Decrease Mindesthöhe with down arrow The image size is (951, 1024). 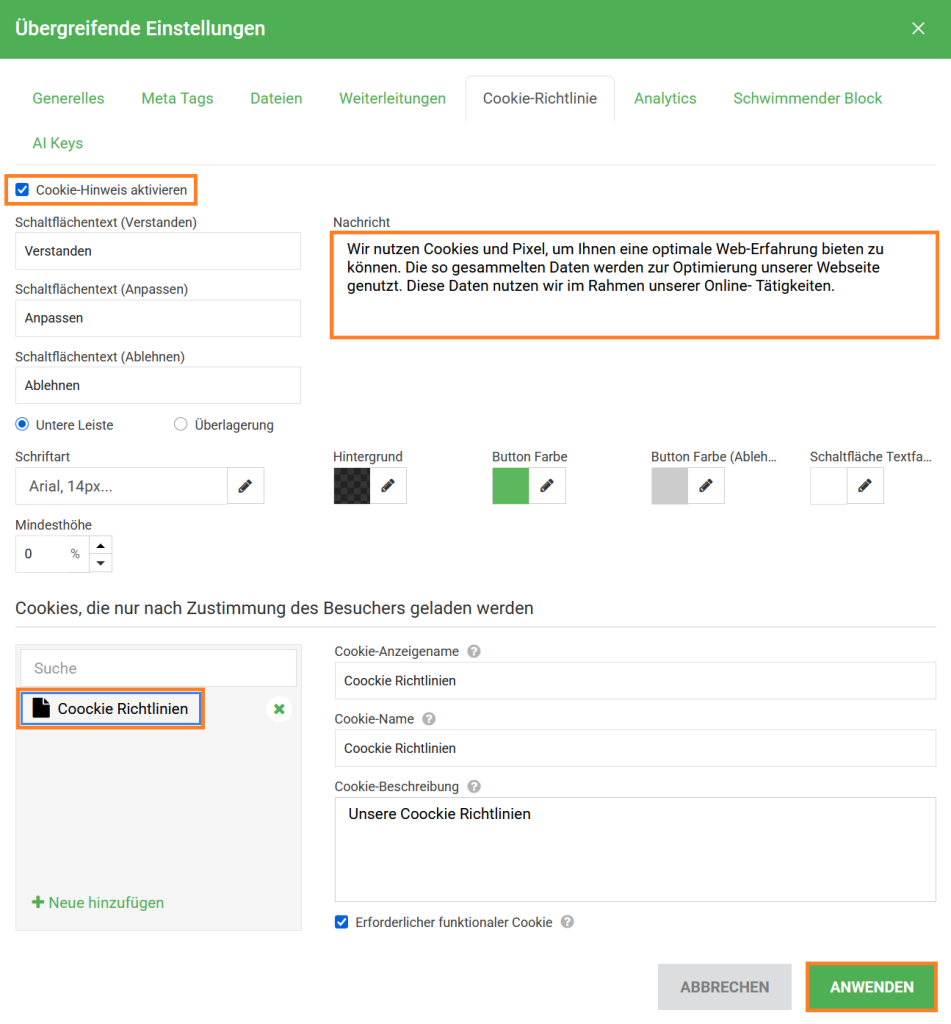(x=100, y=563)
